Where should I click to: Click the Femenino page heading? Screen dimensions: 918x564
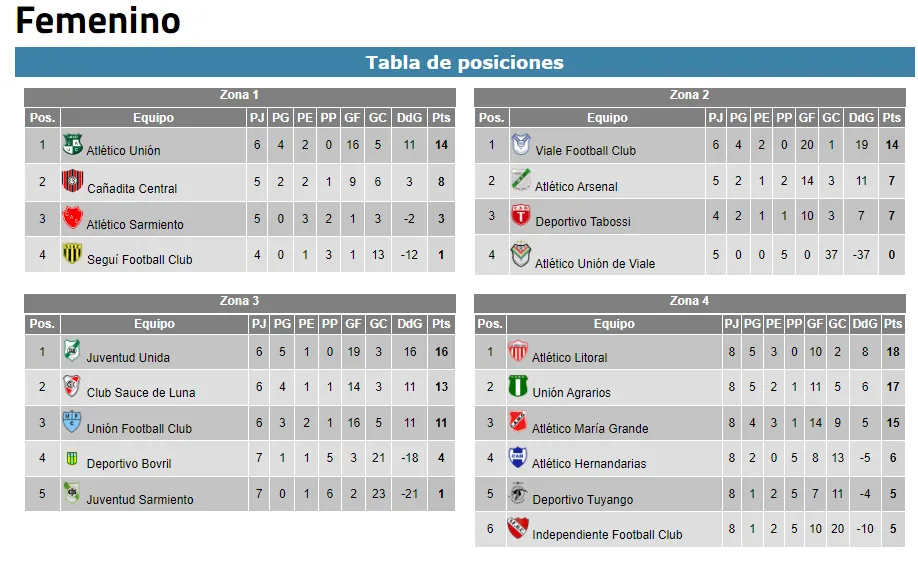point(98,21)
